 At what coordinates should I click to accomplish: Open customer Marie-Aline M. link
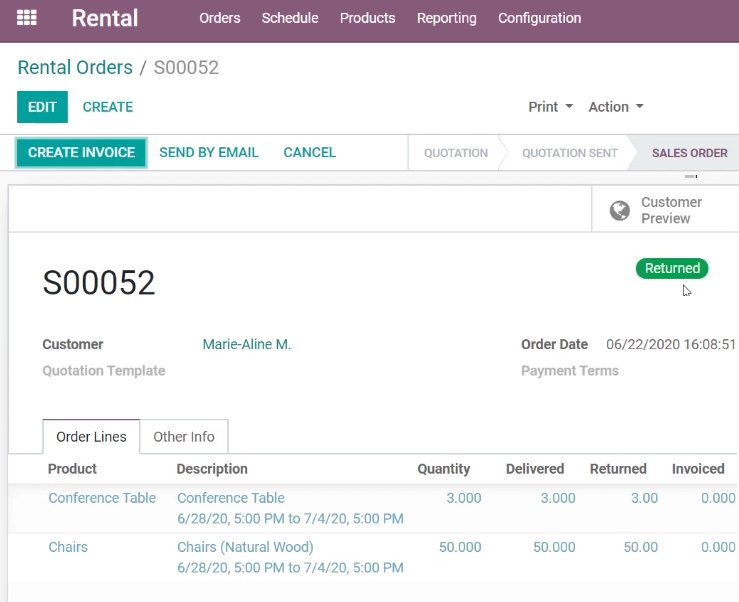[x=246, y=344]
